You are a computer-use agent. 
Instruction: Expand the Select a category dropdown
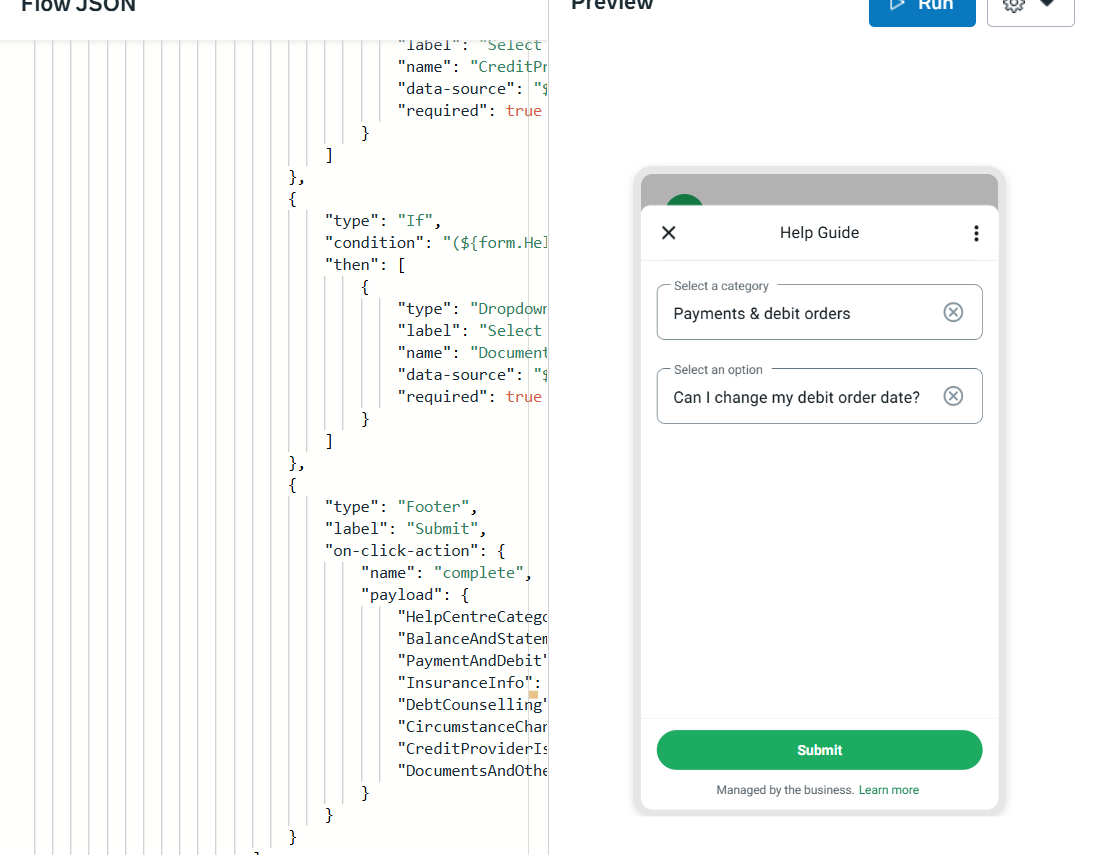click(800, 313)
